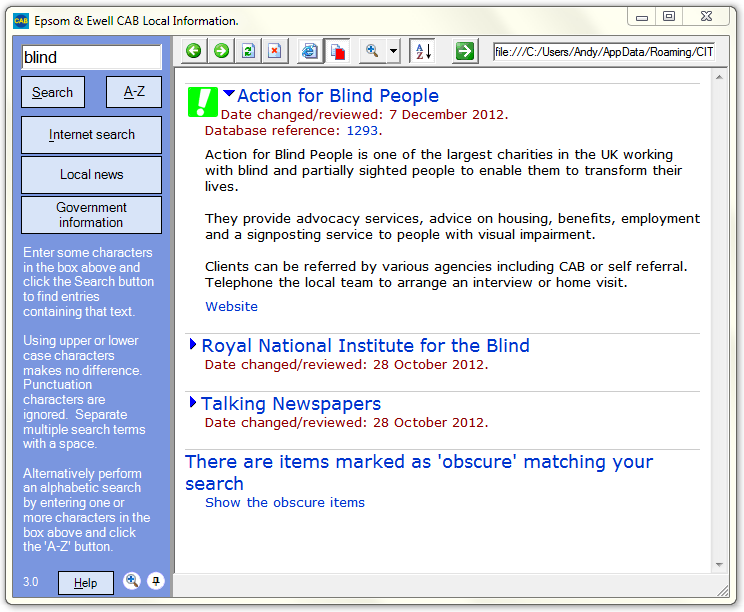Open the zoom dropdown arrow in toolbar

coord(393,51)
